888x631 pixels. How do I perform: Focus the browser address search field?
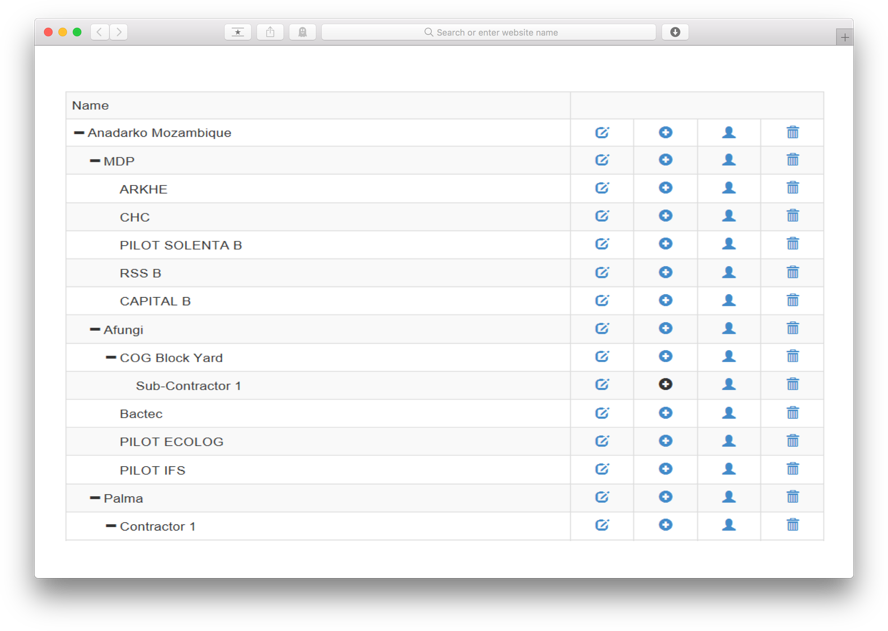[x=489, y=32]
